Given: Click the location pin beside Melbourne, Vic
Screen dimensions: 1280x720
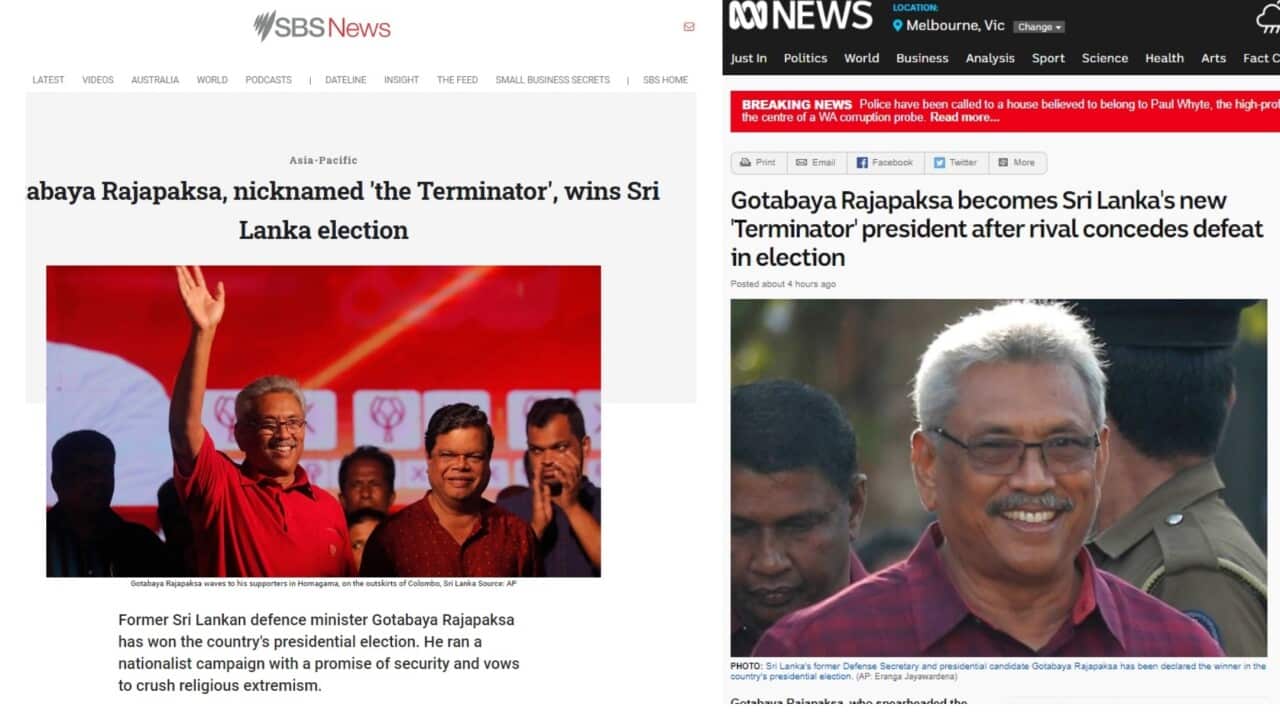Looking at the screenshot, I should (x=897, y=26).
